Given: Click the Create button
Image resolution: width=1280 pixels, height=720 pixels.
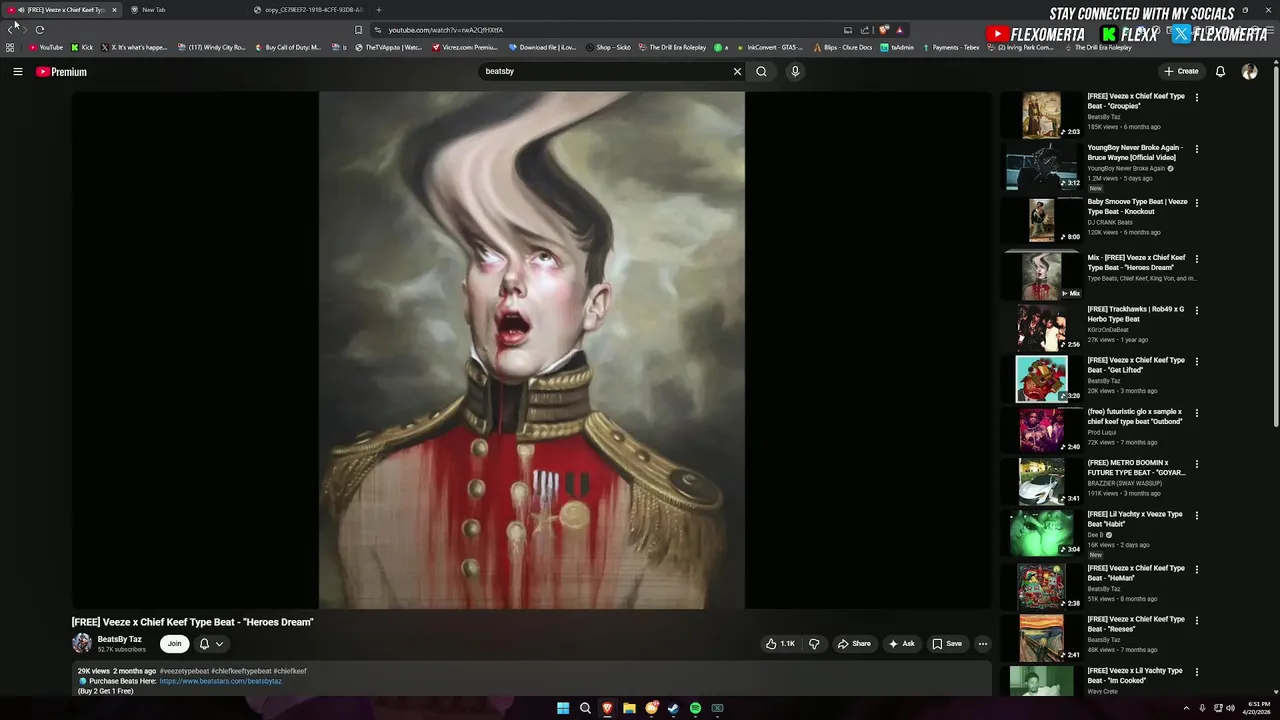Looking at the screenshot, I should coord(1181,72).
